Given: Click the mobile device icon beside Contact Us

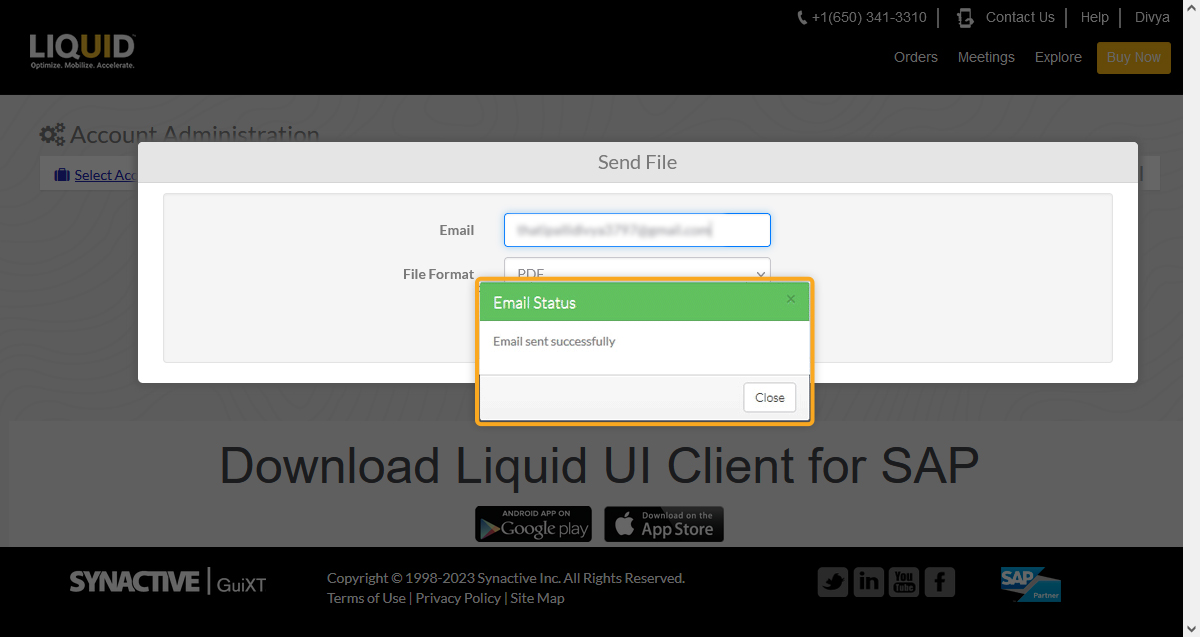Looking at the screenshot, I should click(x=965, y=17).
